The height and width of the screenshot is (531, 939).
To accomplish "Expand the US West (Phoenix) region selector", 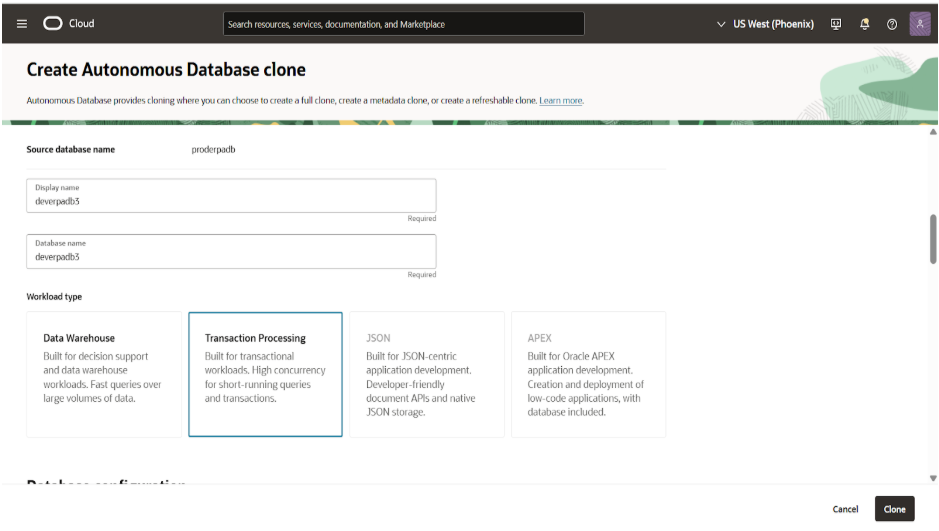I will click(x=765, y=24).
